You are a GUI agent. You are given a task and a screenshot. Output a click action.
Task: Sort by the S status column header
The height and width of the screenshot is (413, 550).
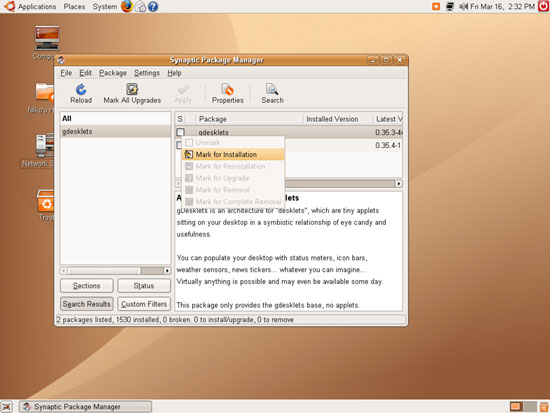(x=180, y=119)
